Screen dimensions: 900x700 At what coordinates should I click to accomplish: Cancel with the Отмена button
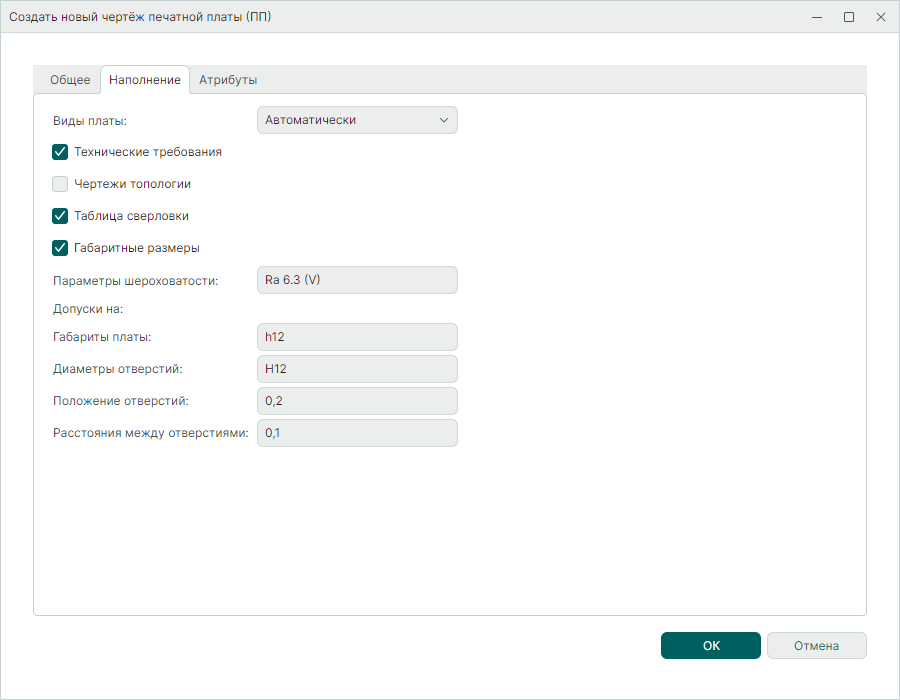click(816, 645)
